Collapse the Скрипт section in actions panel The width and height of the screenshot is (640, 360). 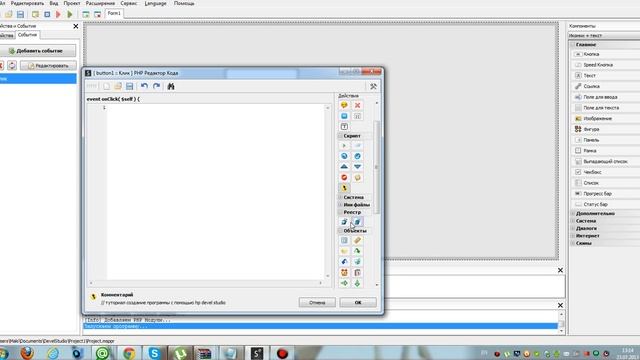tap(340, 136)
